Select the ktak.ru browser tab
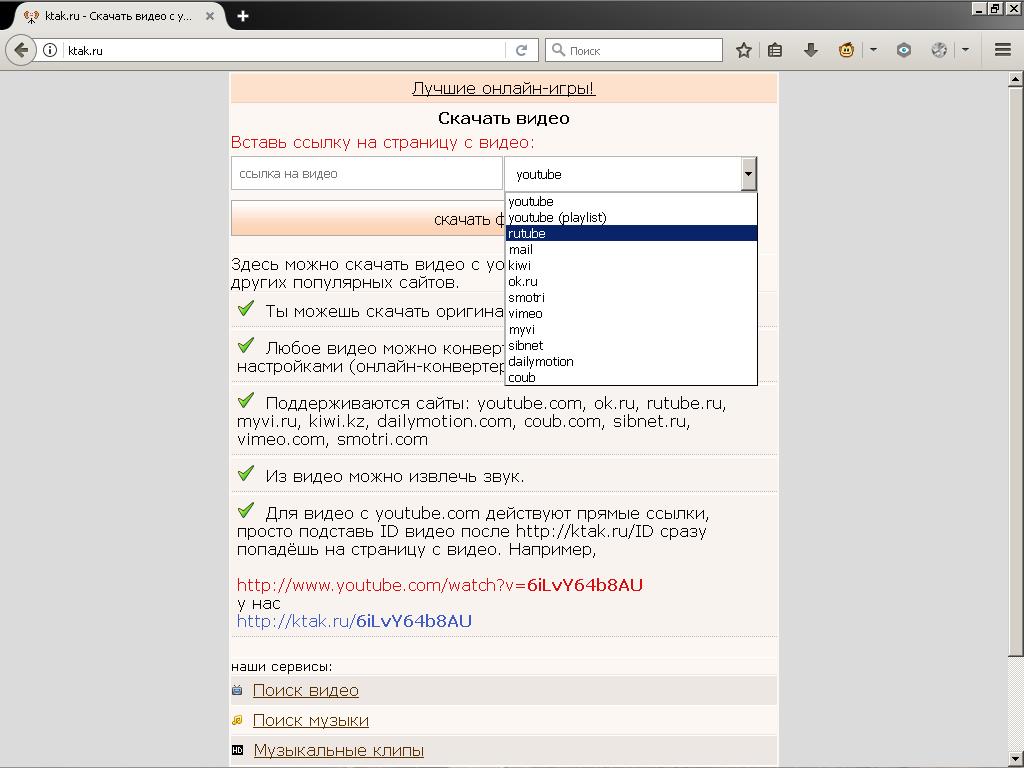Screen dimensions: 1024x768 (116, 16)
